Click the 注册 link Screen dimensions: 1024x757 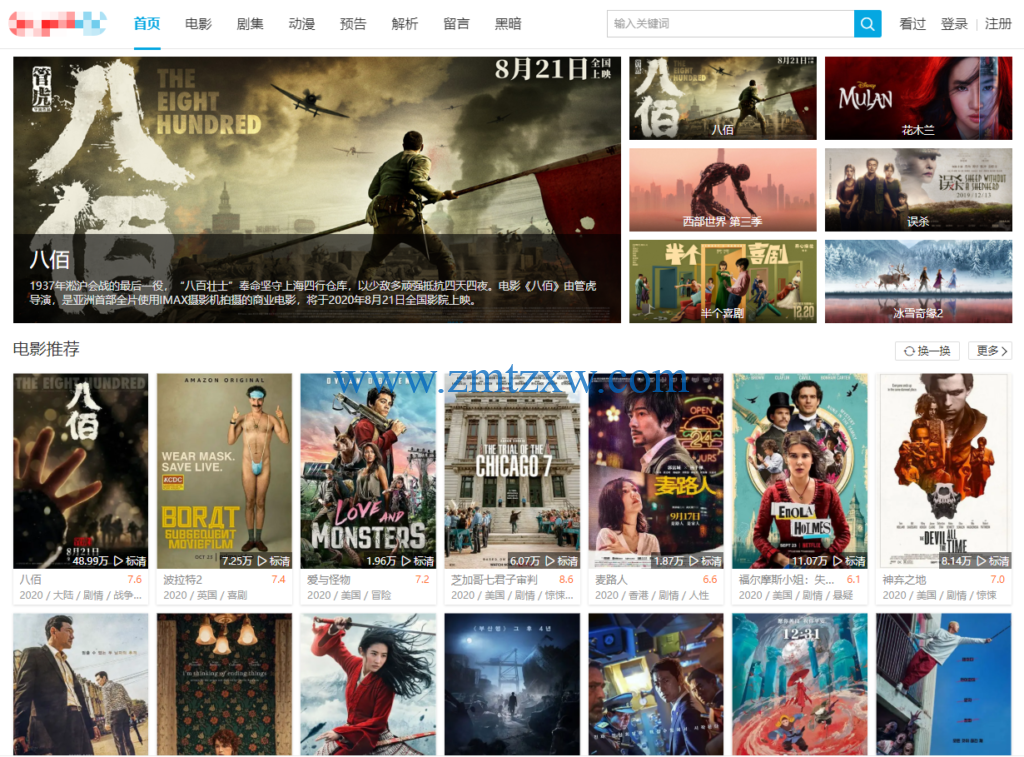[998, 24]
